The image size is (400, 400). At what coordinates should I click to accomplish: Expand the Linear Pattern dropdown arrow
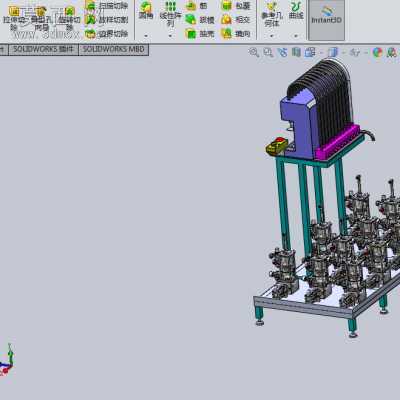(170, 35)
